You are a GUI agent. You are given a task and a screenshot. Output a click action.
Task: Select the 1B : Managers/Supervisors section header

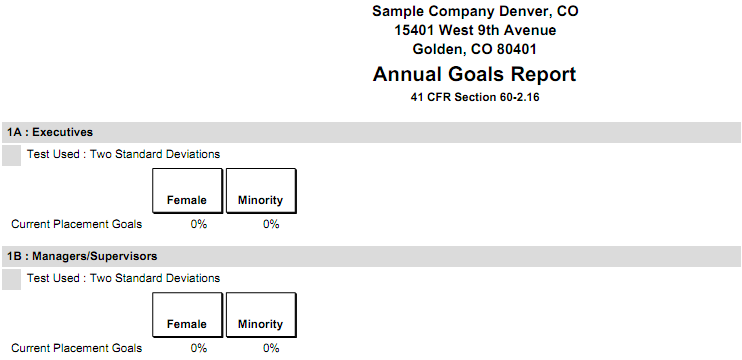point(371,256)
